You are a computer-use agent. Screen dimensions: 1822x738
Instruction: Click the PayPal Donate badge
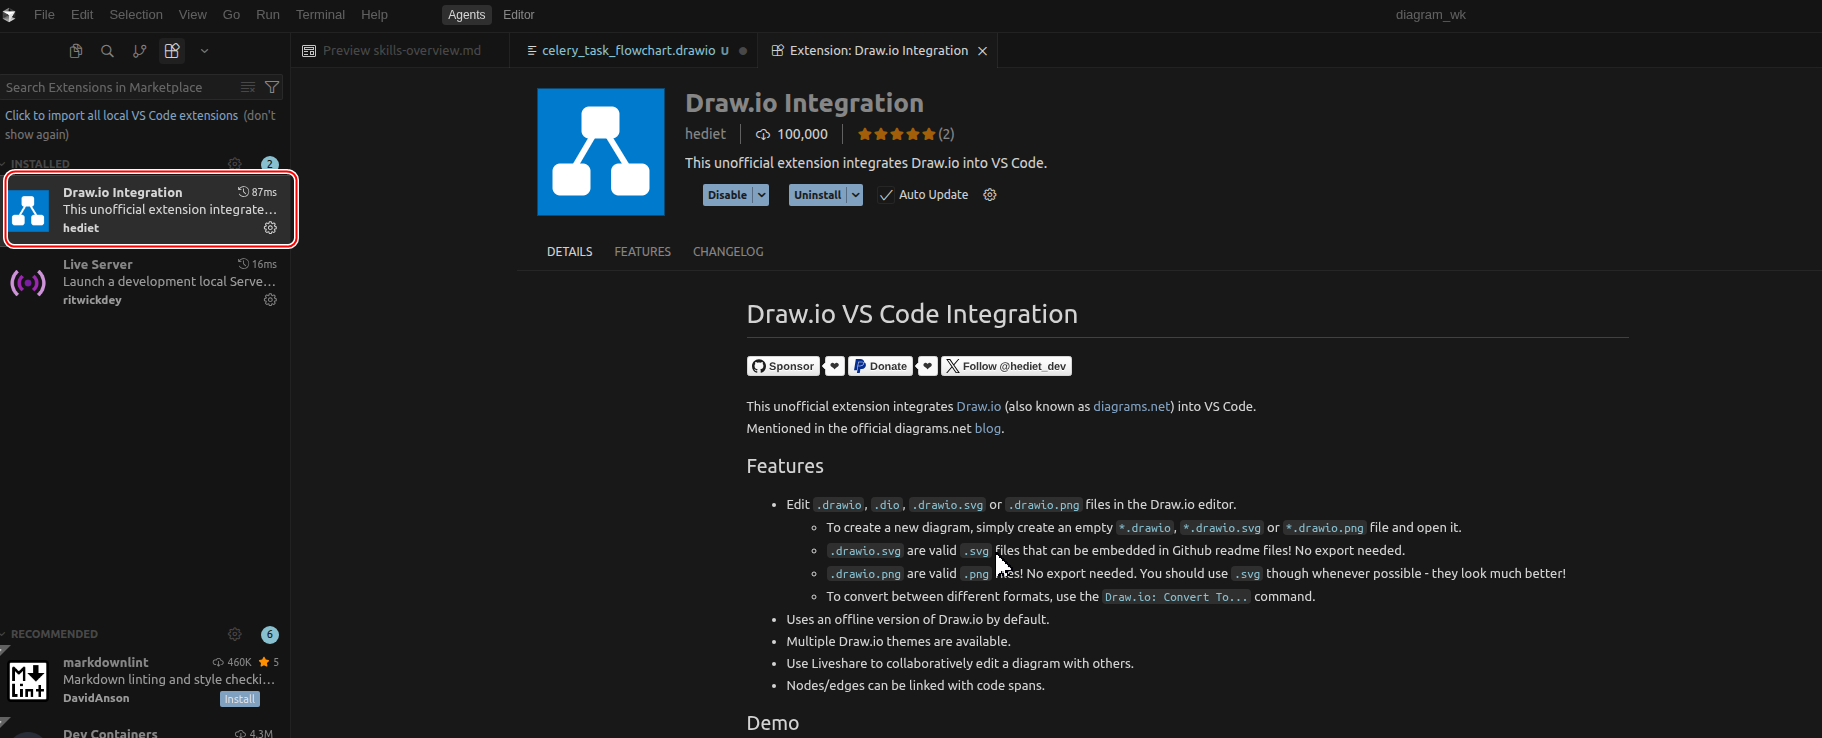880,366
